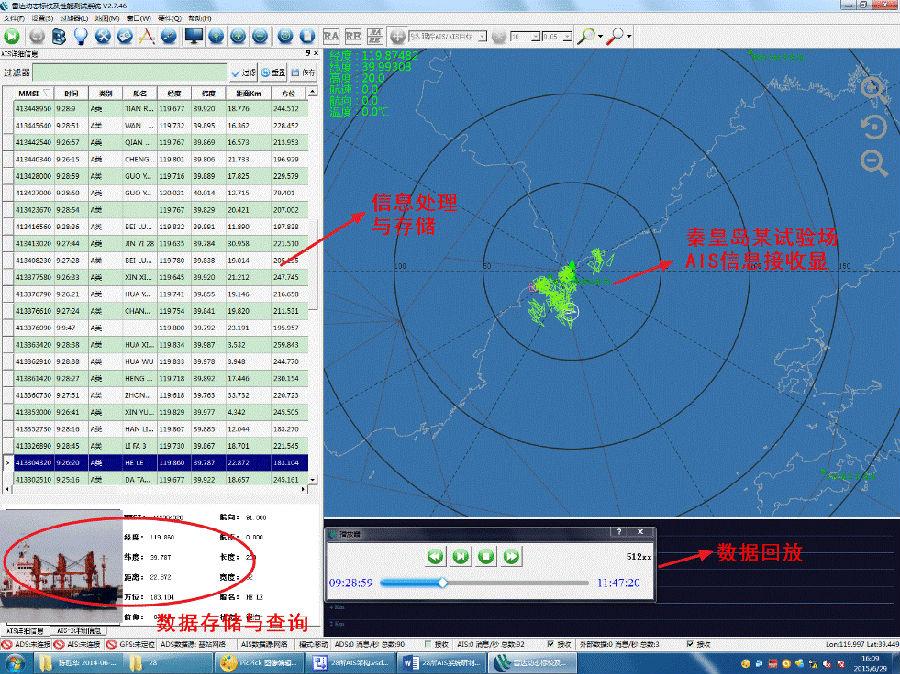
Task: Open the 设置(S) menu
Action: click(42, 18)
